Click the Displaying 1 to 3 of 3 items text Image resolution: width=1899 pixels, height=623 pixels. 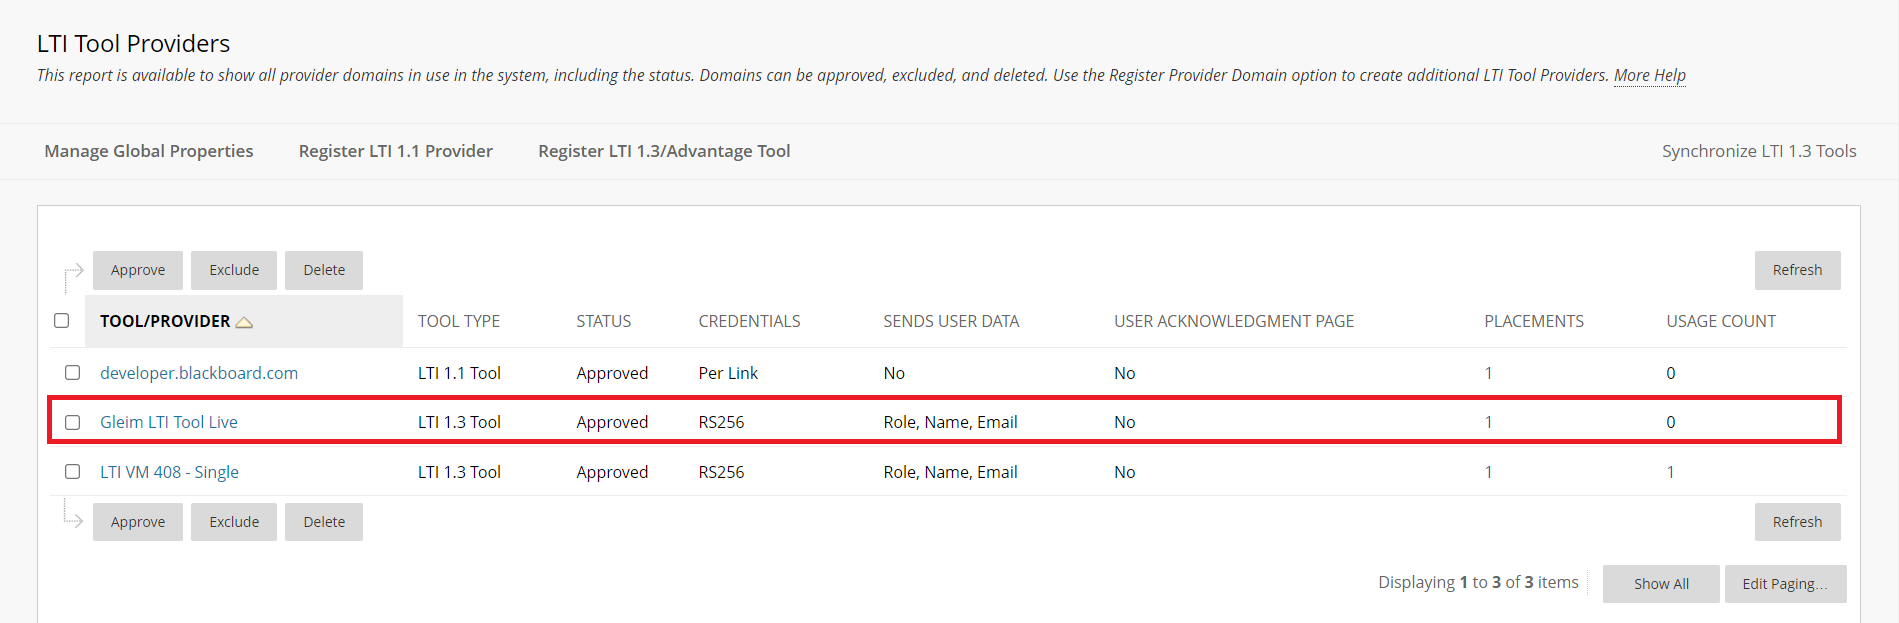[x=1478, y=582]
